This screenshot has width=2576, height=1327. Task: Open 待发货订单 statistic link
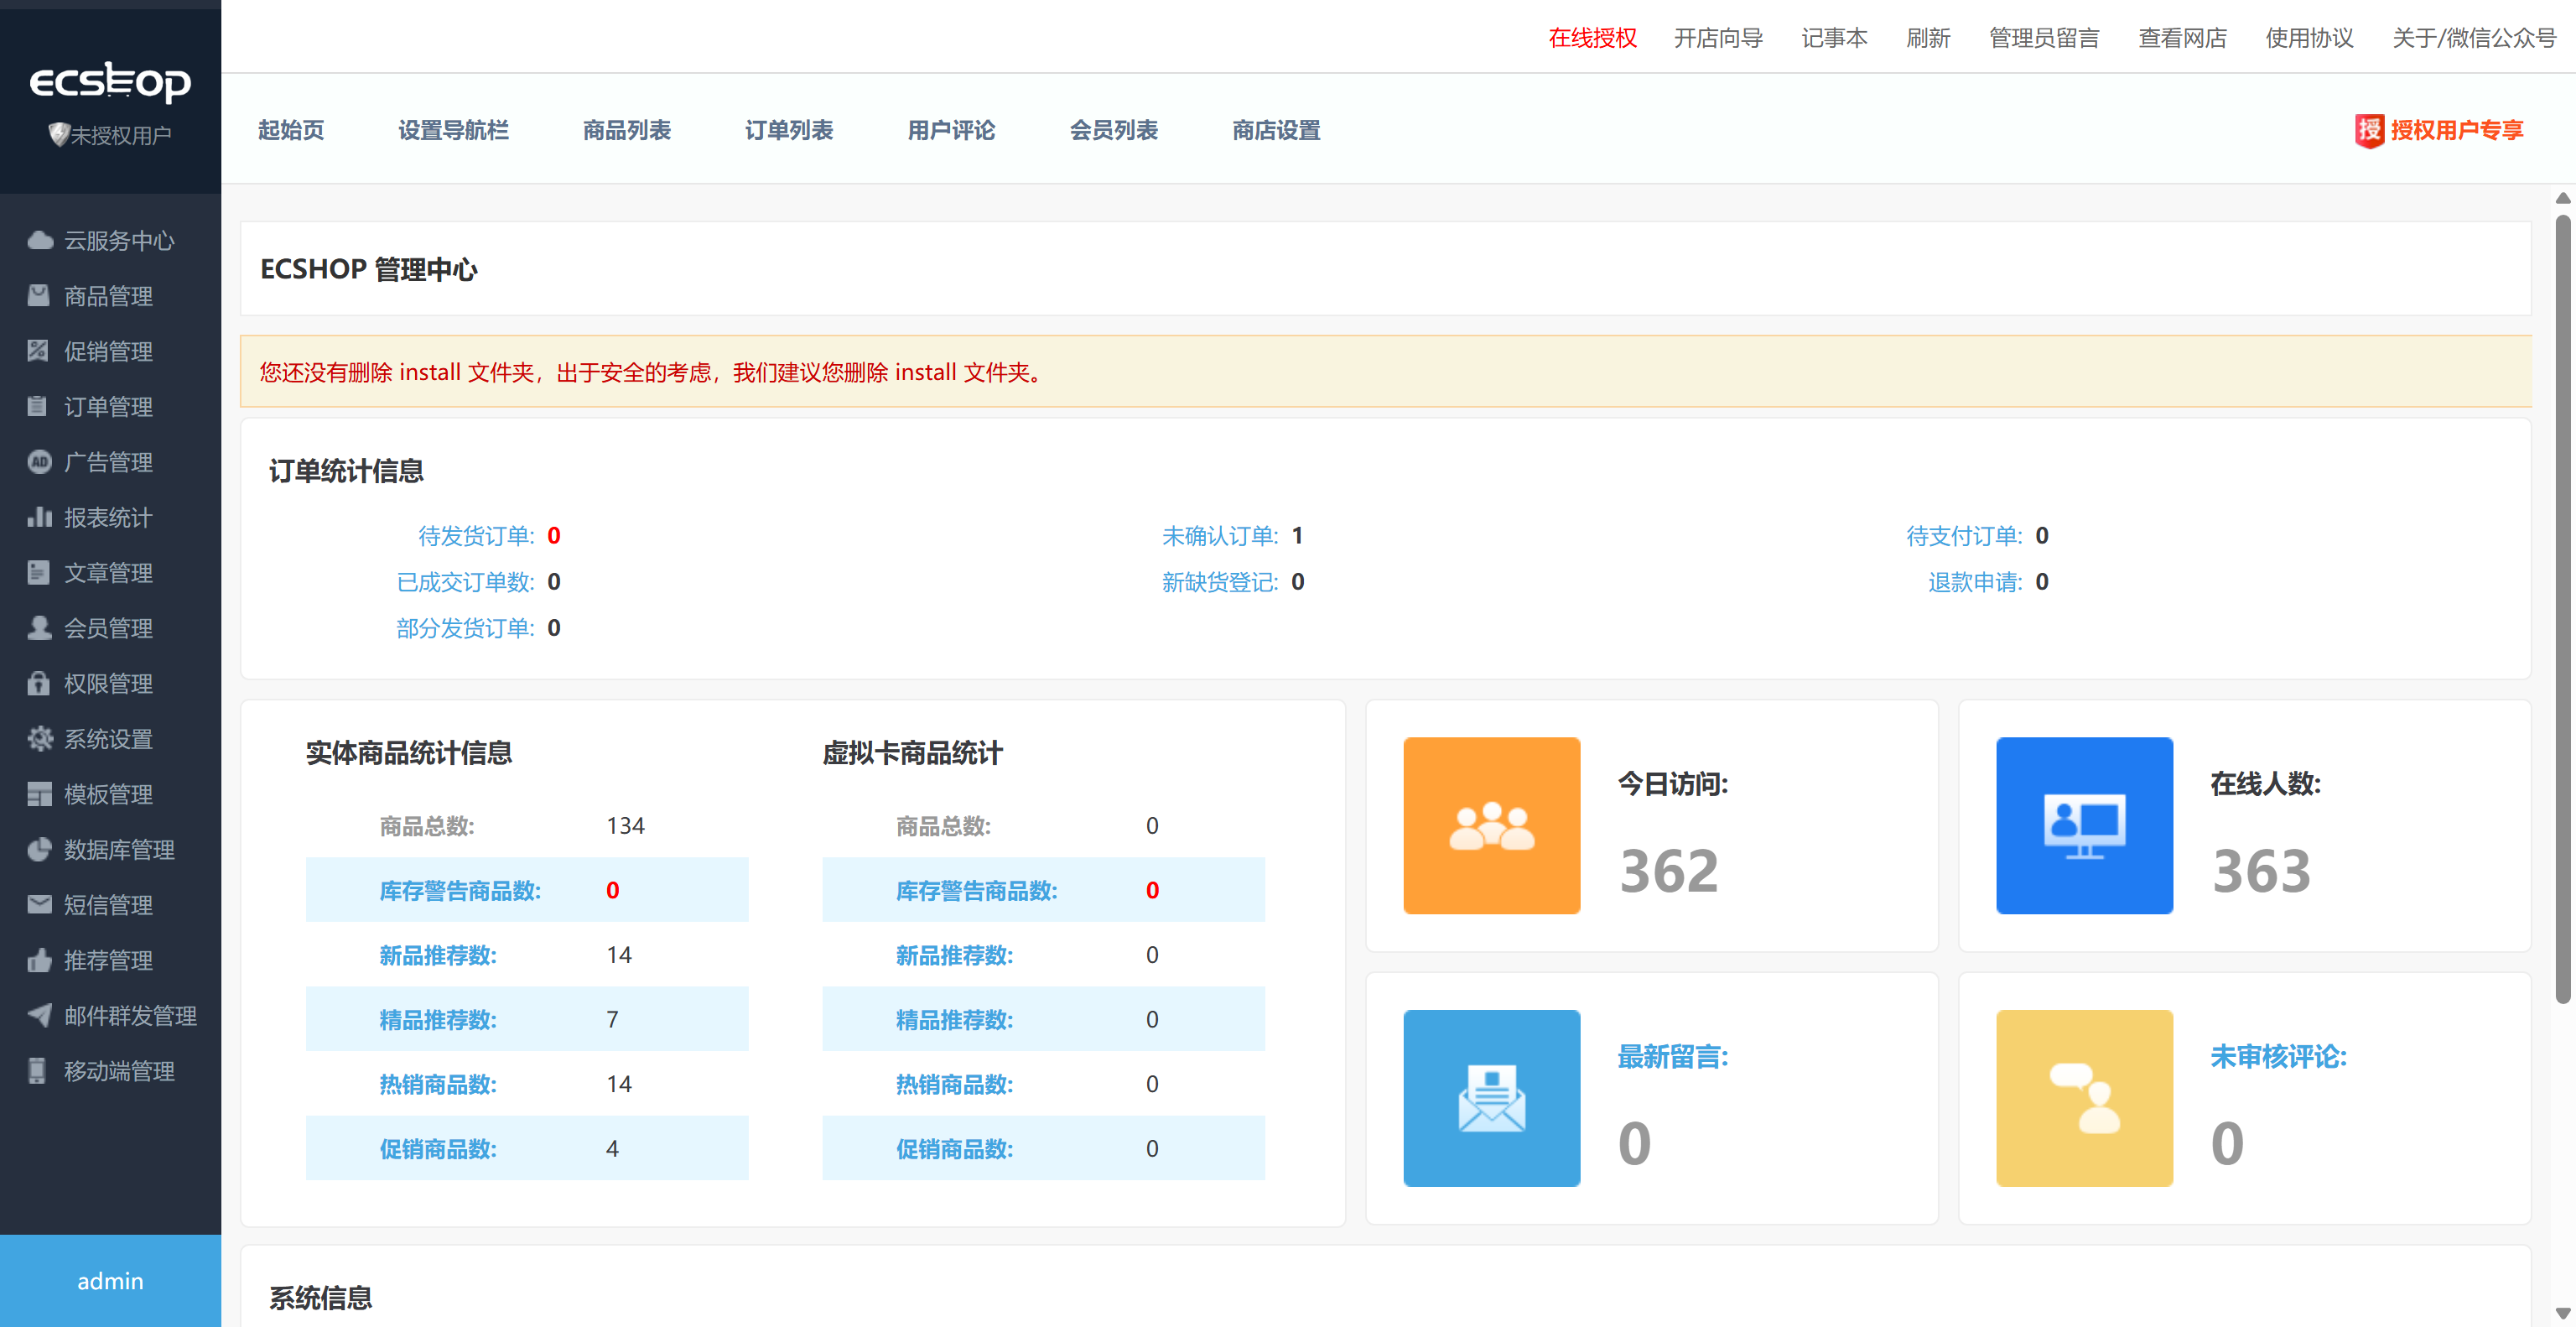[x=476, y=536]
